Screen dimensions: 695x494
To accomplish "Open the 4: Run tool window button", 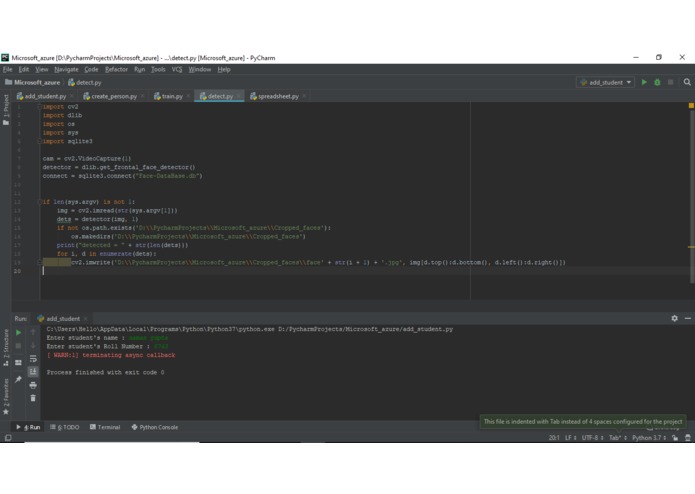I will click(x=28, y=427).
